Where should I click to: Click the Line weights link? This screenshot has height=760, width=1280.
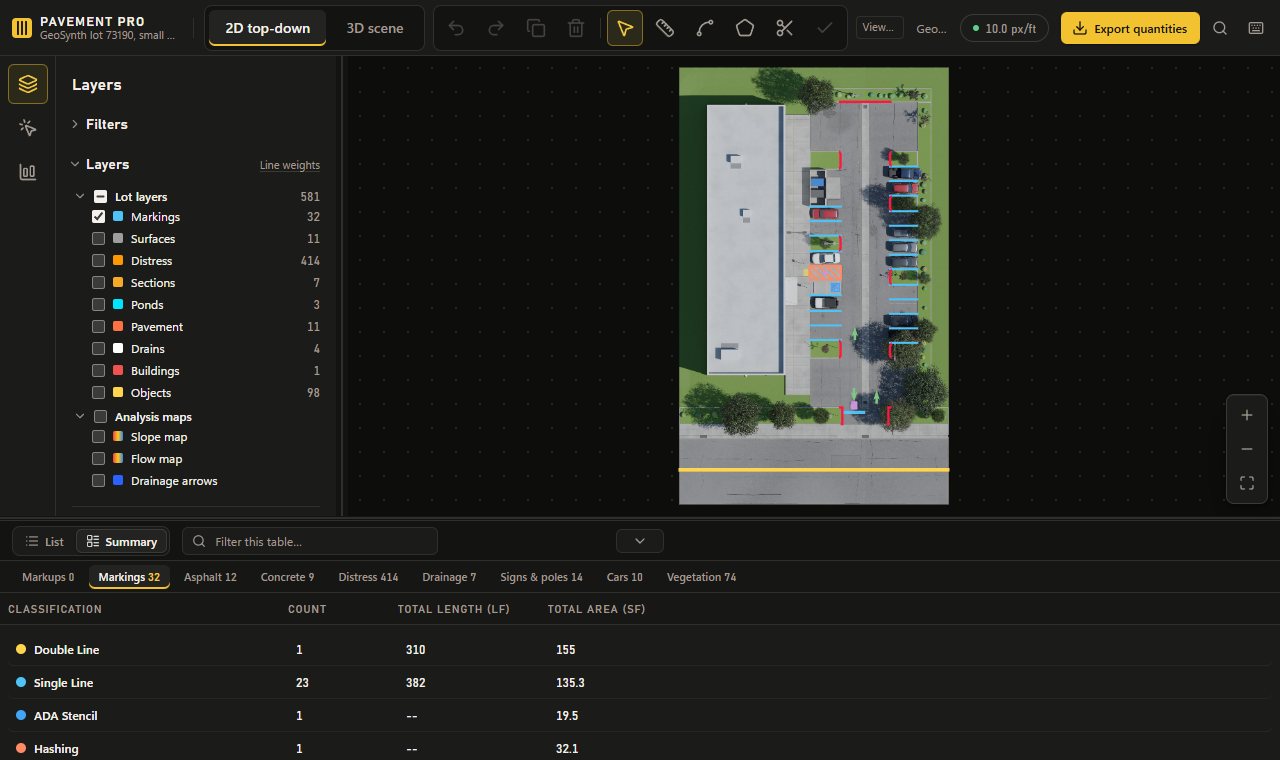click(x=290, y=165)
